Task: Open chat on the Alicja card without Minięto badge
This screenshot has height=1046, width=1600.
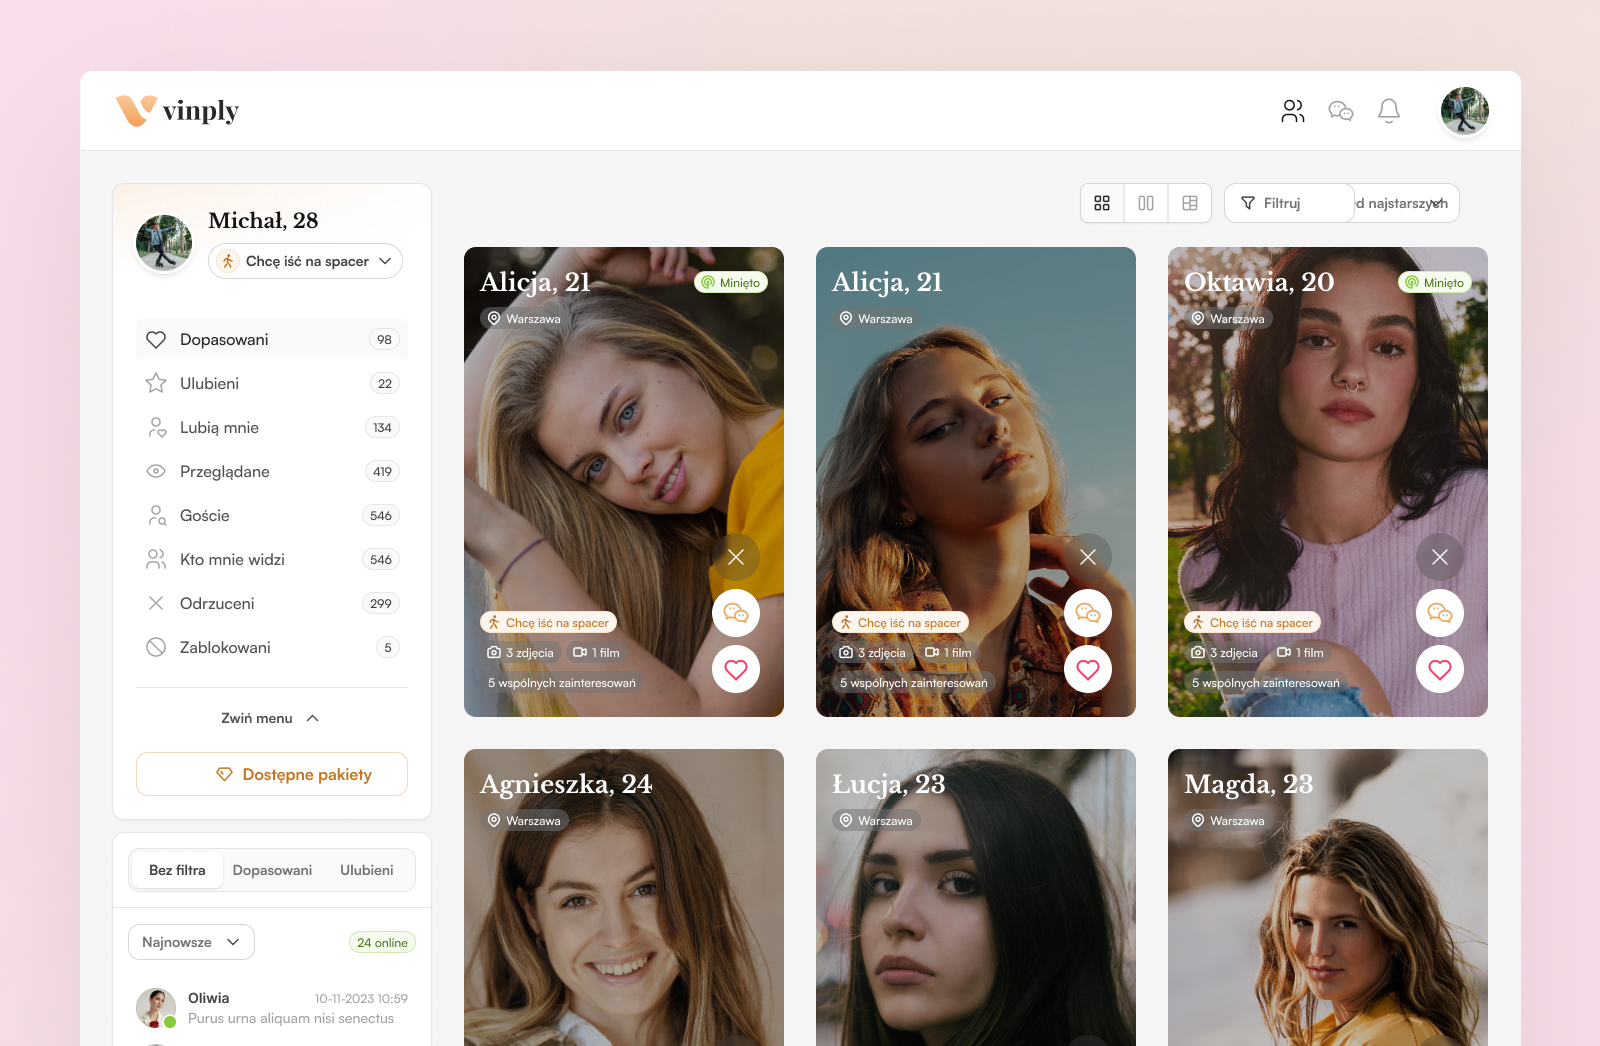Action: tap(1088, 613)
